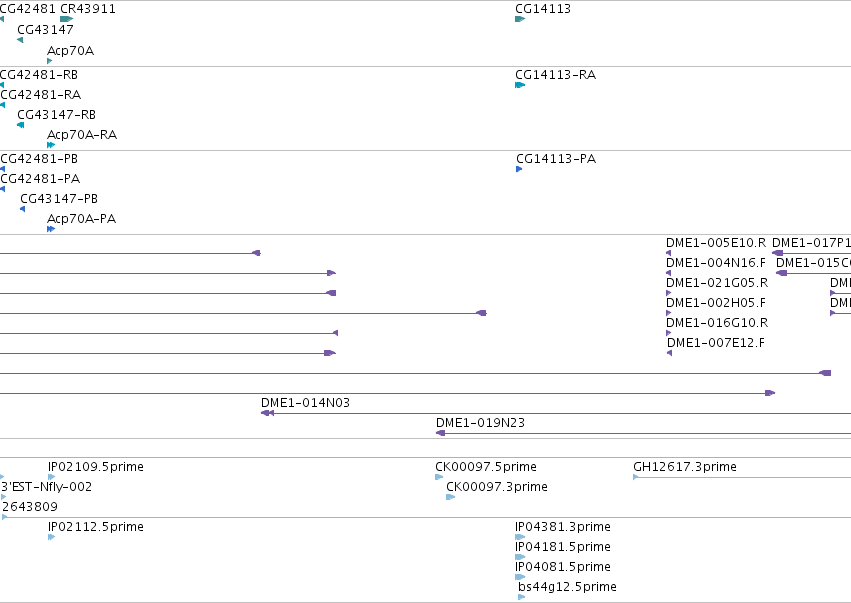Select EST CK00097.5prime label
The height and width of the screenshot is (603, 851).
486,467
